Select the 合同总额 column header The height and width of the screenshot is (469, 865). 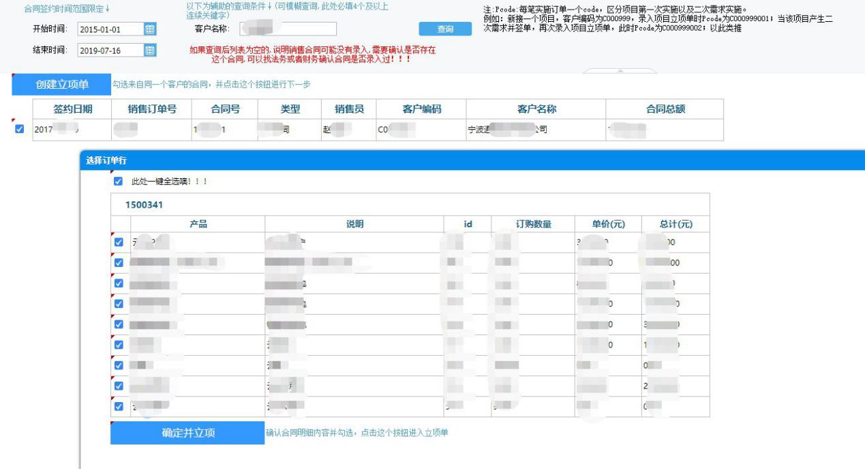point(665,109)
